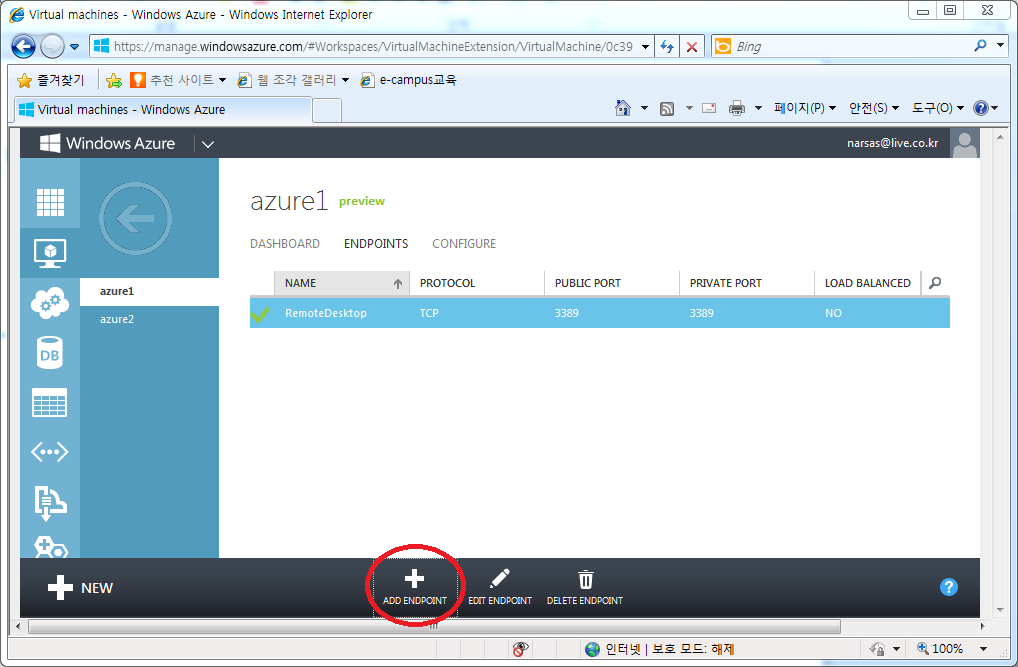Viewport: 1018px width, 667px height.
Task: Expand Windows Azure header chevron menu
Action: 208,144
